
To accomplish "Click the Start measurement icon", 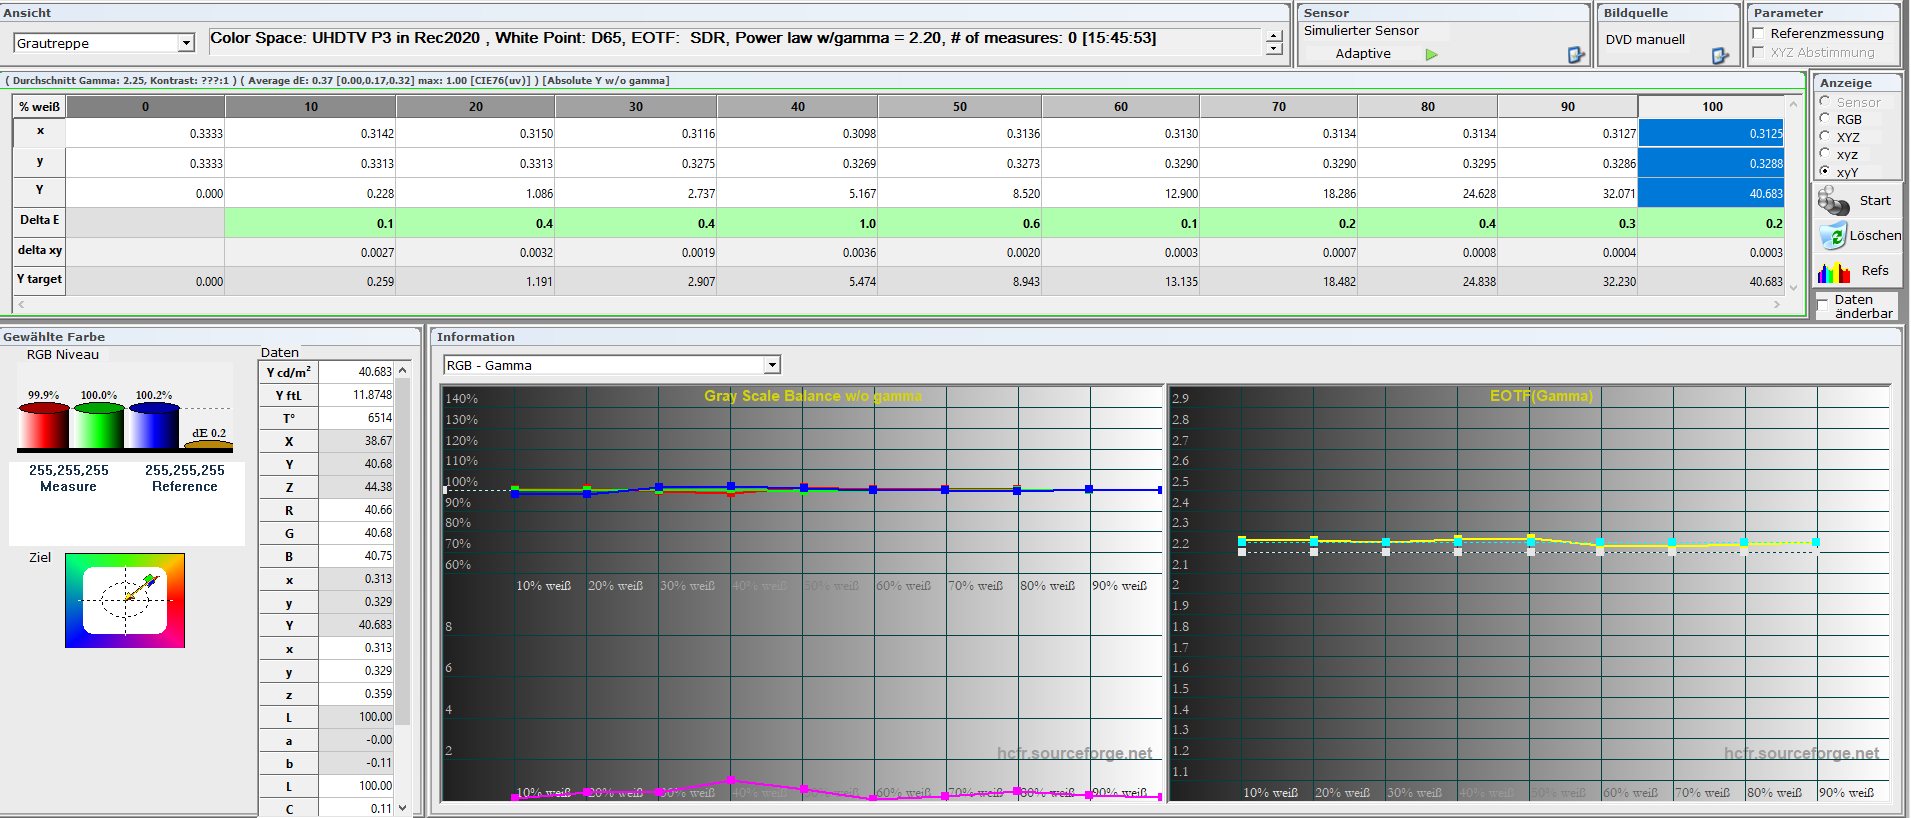I will click(1833, 201).
